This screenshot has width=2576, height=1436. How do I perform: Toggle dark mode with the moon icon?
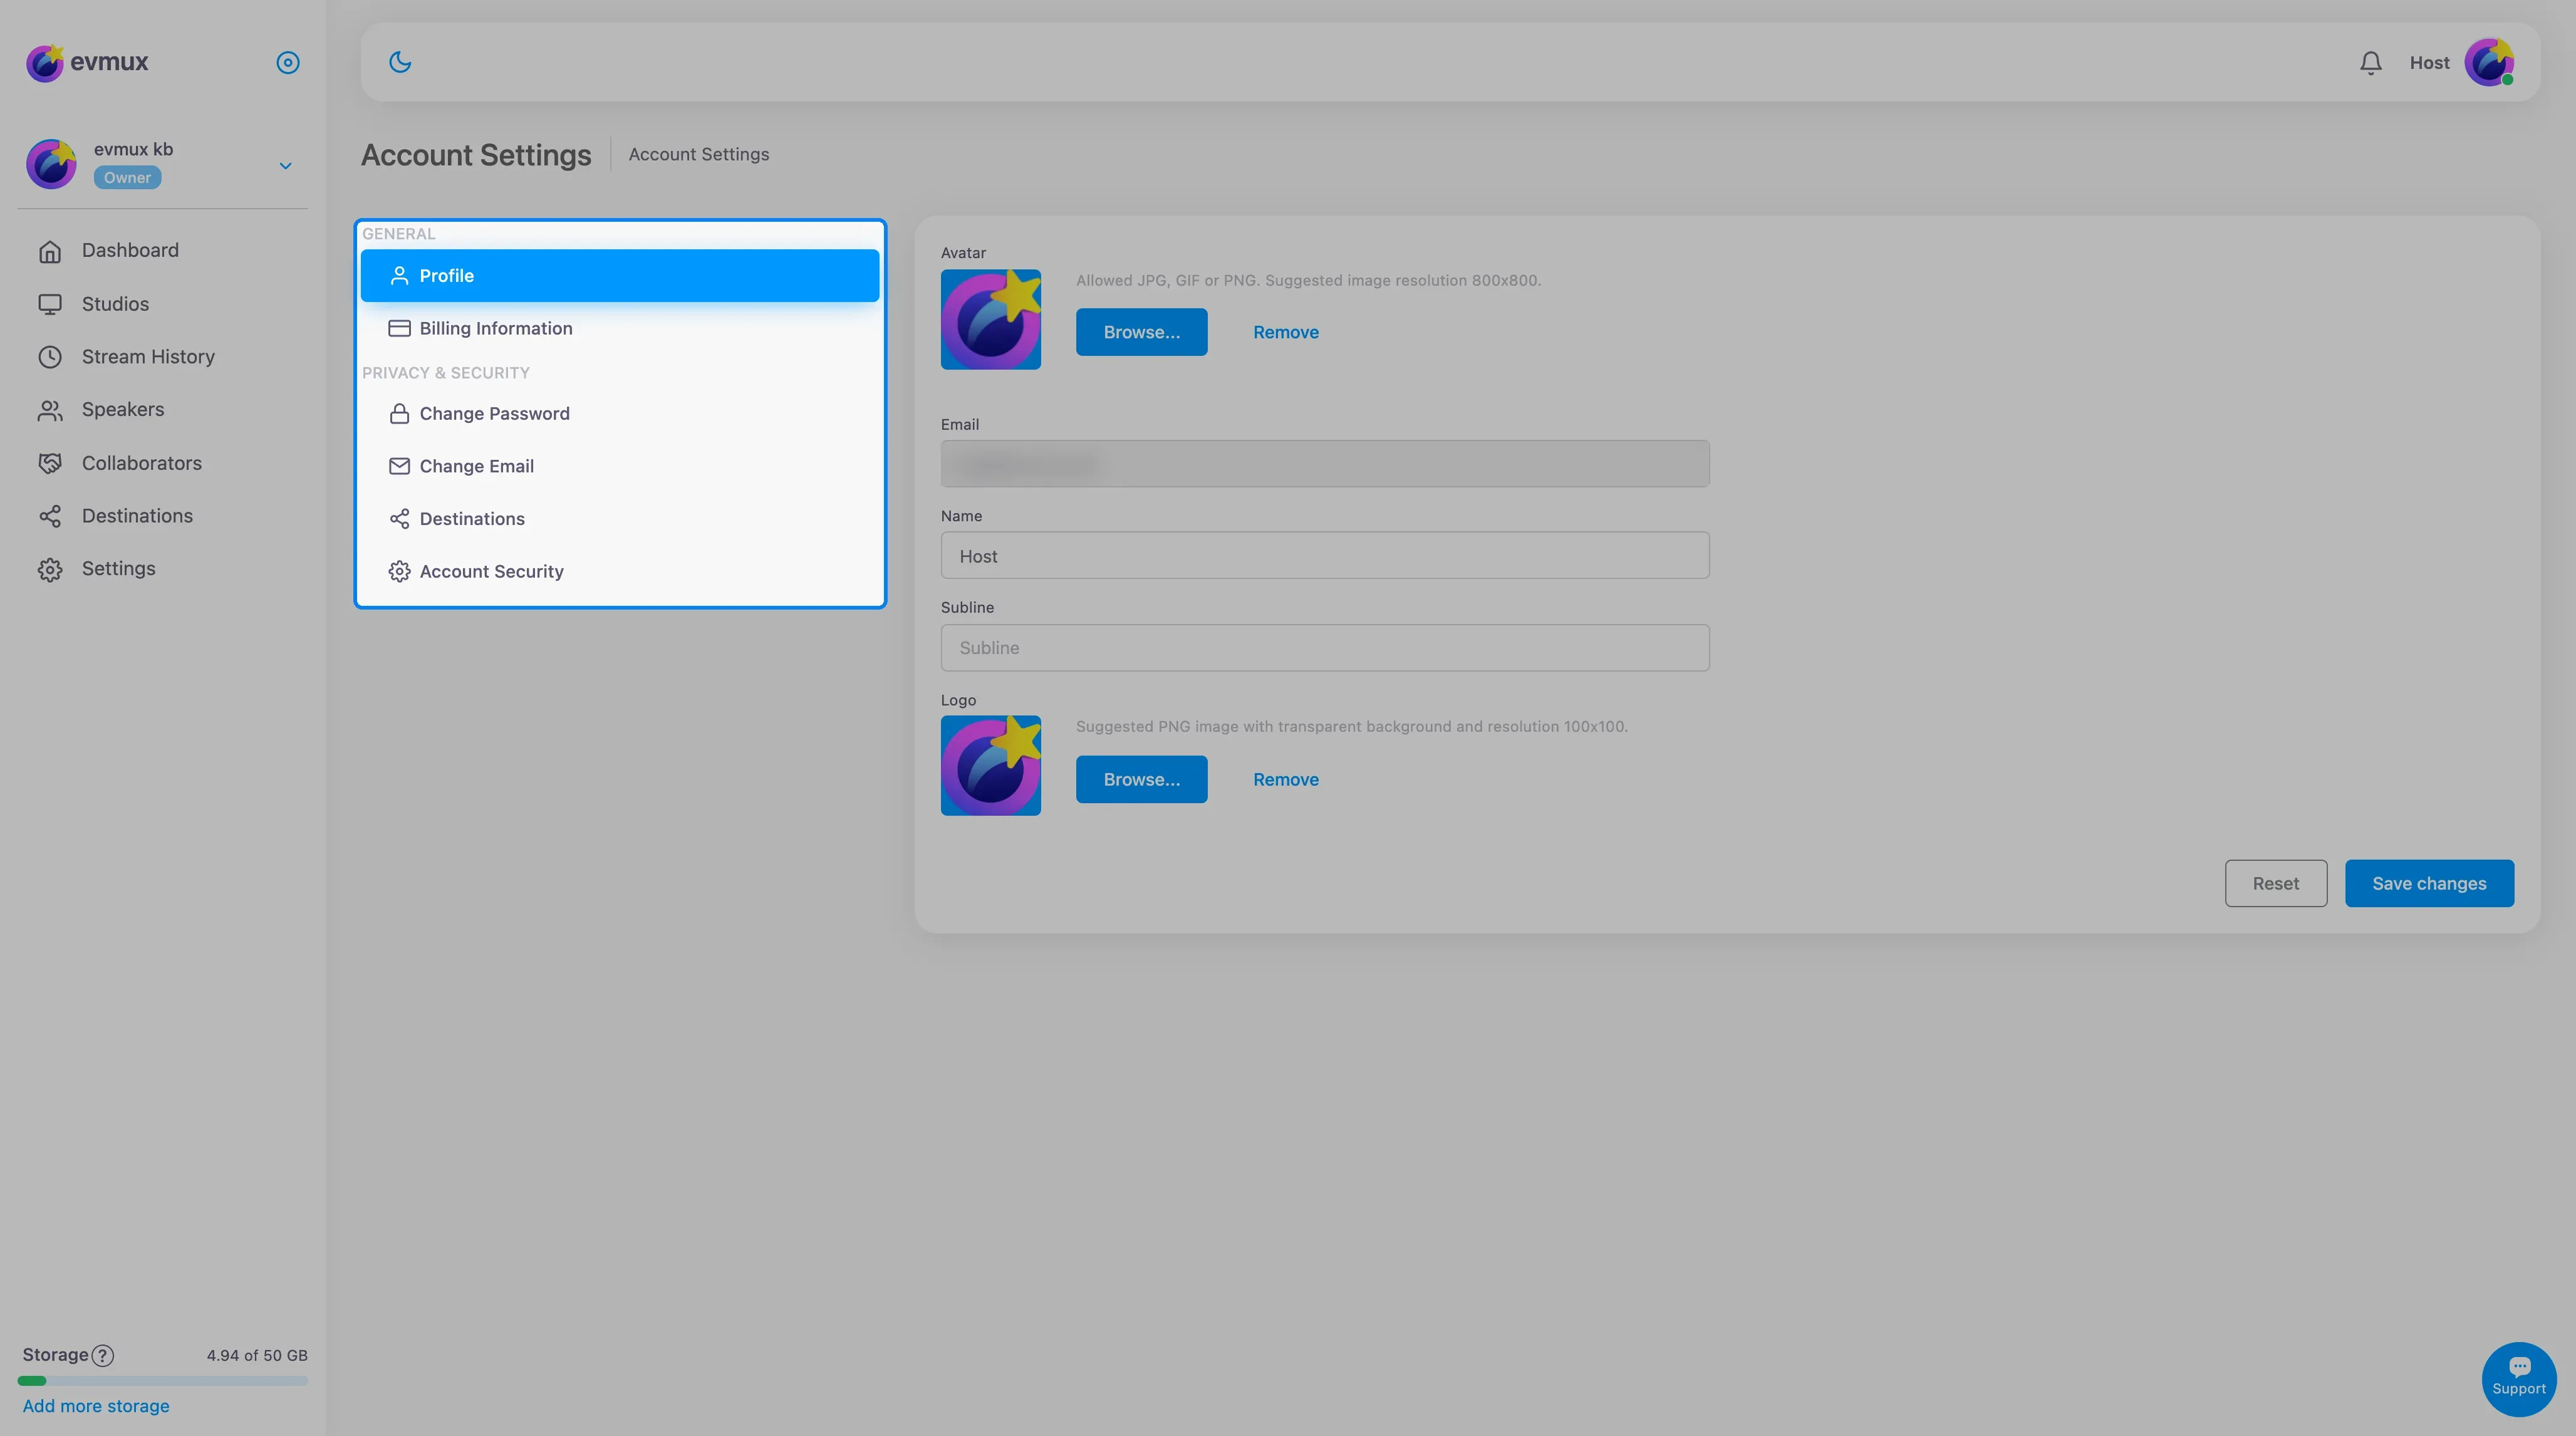tap(400, 62)
